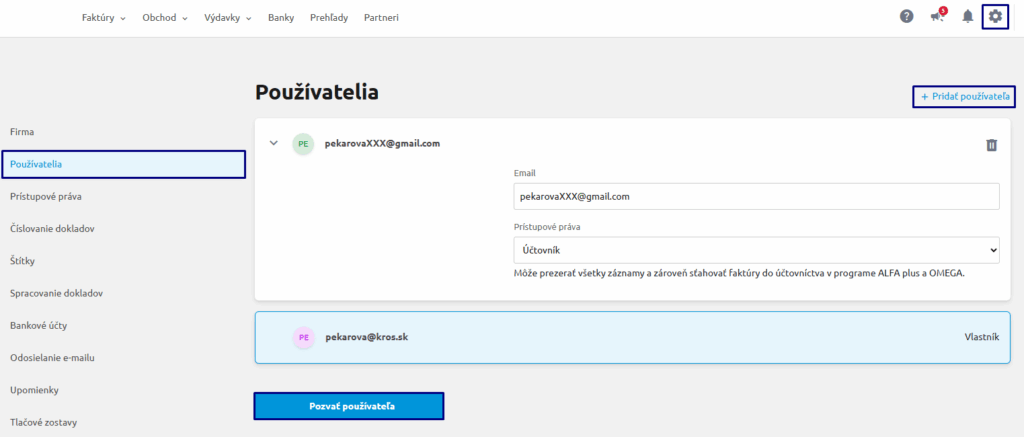Open the megaphone announcements icon

[937, 17]
